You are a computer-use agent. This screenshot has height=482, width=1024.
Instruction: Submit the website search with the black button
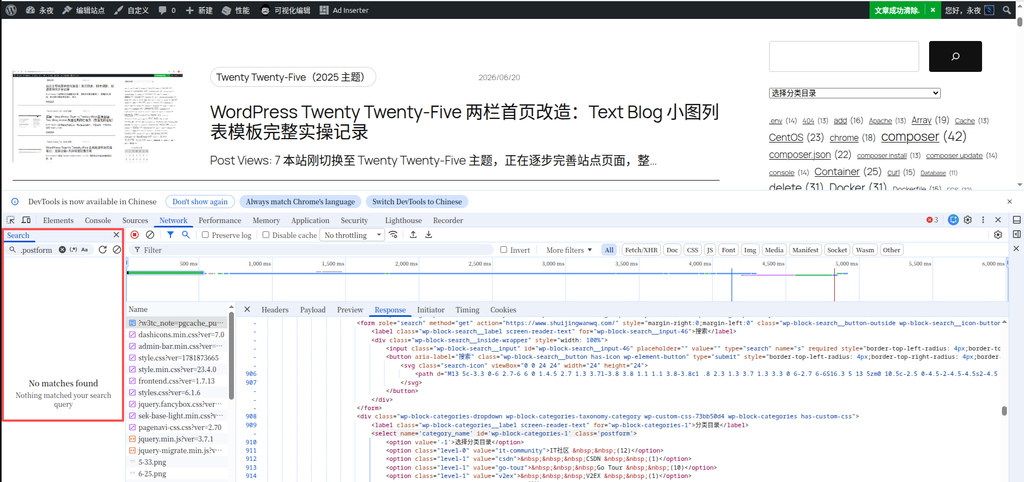click(955, 57)
